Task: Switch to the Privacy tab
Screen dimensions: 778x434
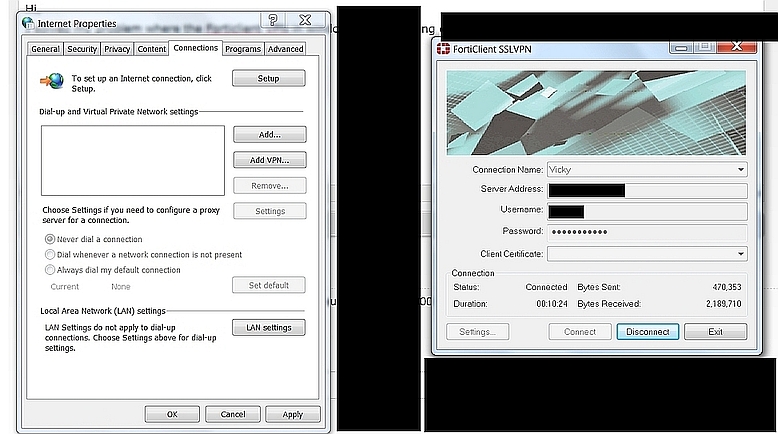Action: [117, 49]
